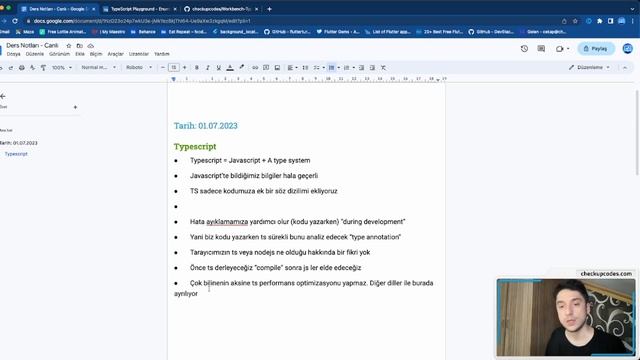This screenshot has width=640, height=360.
Task: Open the comments history icon
Action: tap(541, 49)
